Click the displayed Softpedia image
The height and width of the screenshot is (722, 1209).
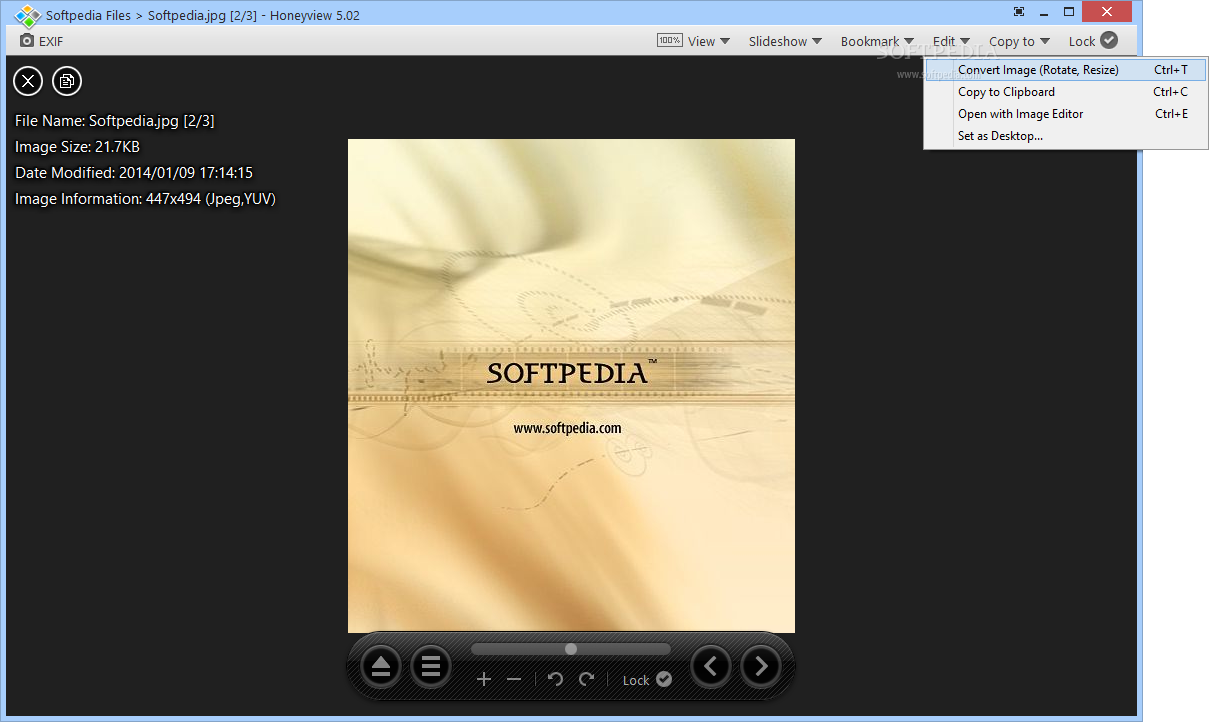[x=571, y=386]
